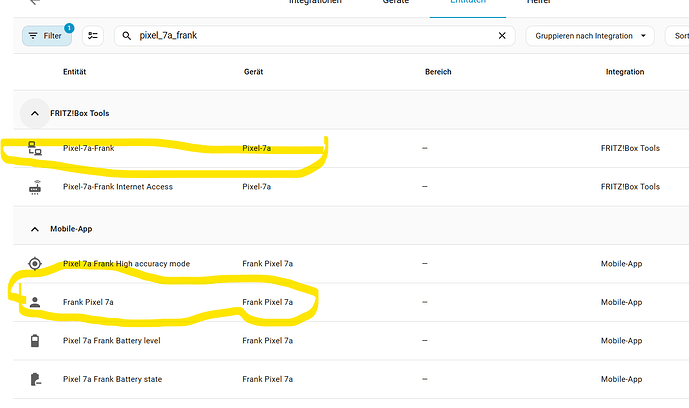Open Gruppieren nach Integration dropdown
This screenshot has height=408, width=689.
pyautogui.click(x=590, y=36)
